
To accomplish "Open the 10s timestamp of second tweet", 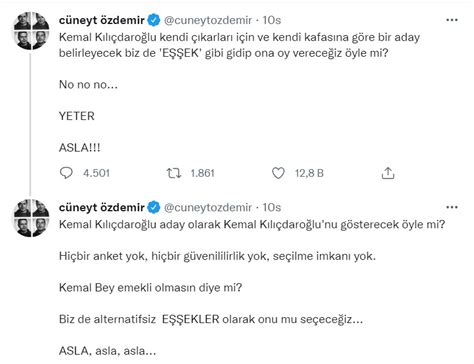I will 272,208.
